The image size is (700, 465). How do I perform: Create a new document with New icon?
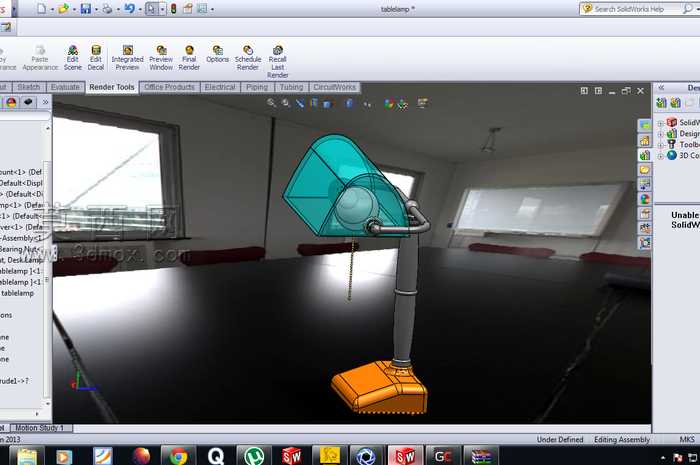click(x=41, y=8)
